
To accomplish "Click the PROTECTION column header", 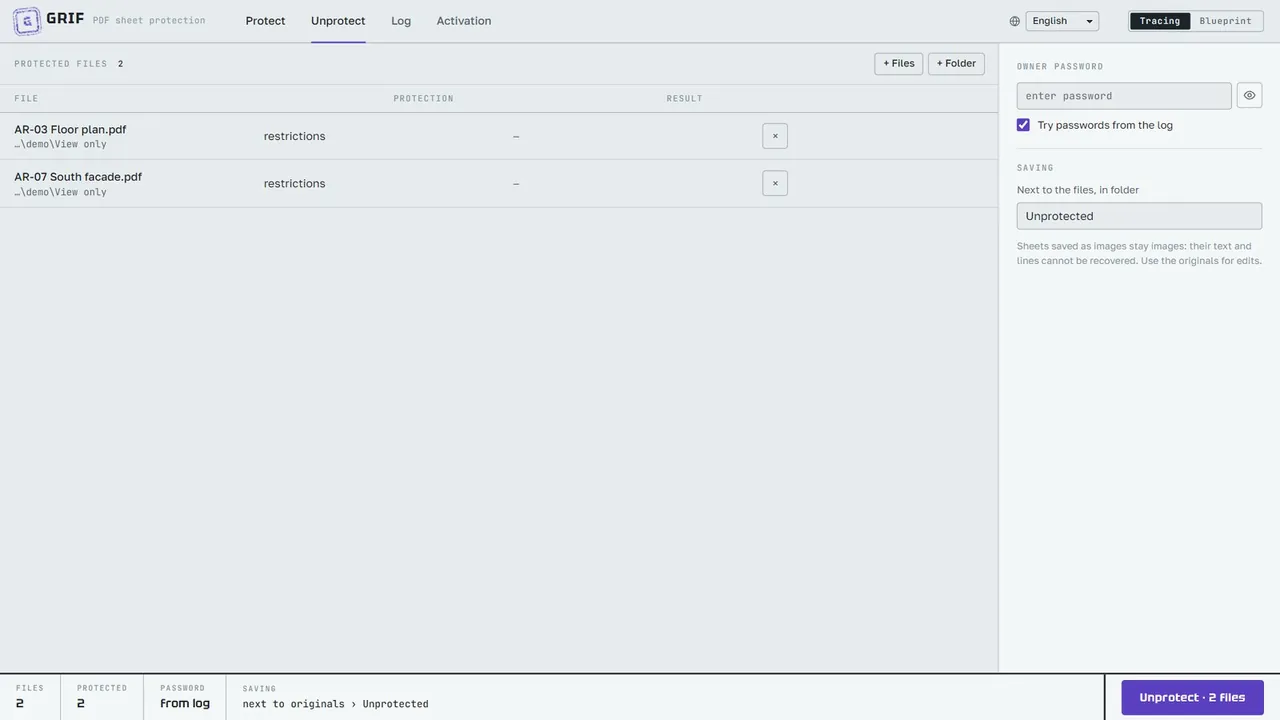I will 423,99.
